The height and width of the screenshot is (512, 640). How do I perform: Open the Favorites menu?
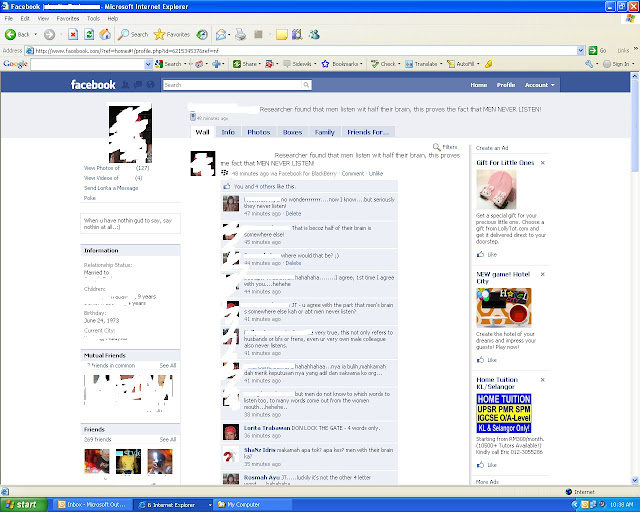click(68, 18)
